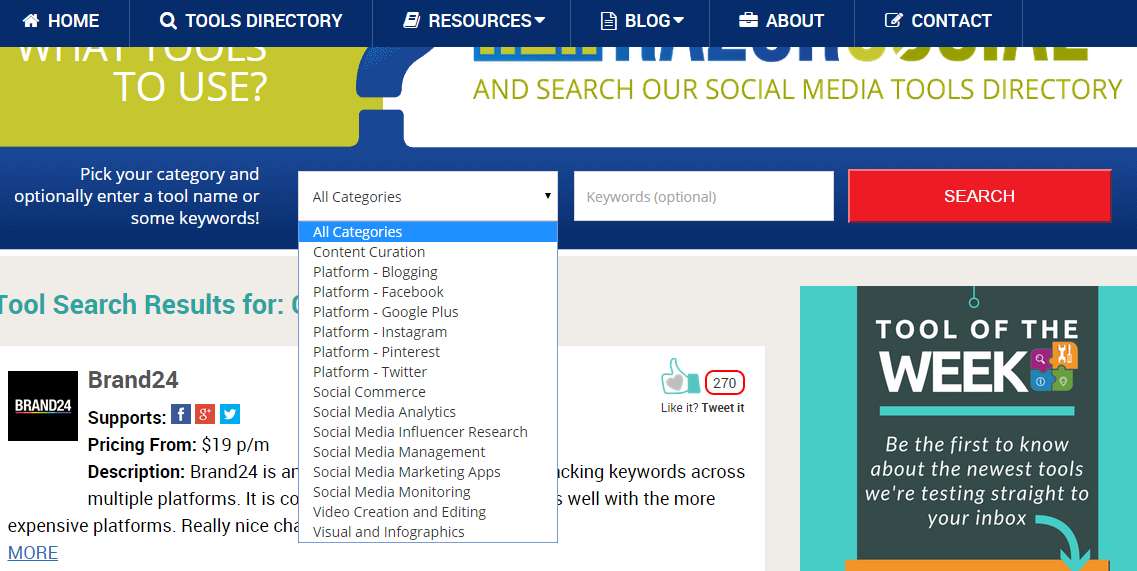This screenshot has height=571, width=1137.
Task: Click the Tools Directory magnifier icon
Action: pos(168,21)
